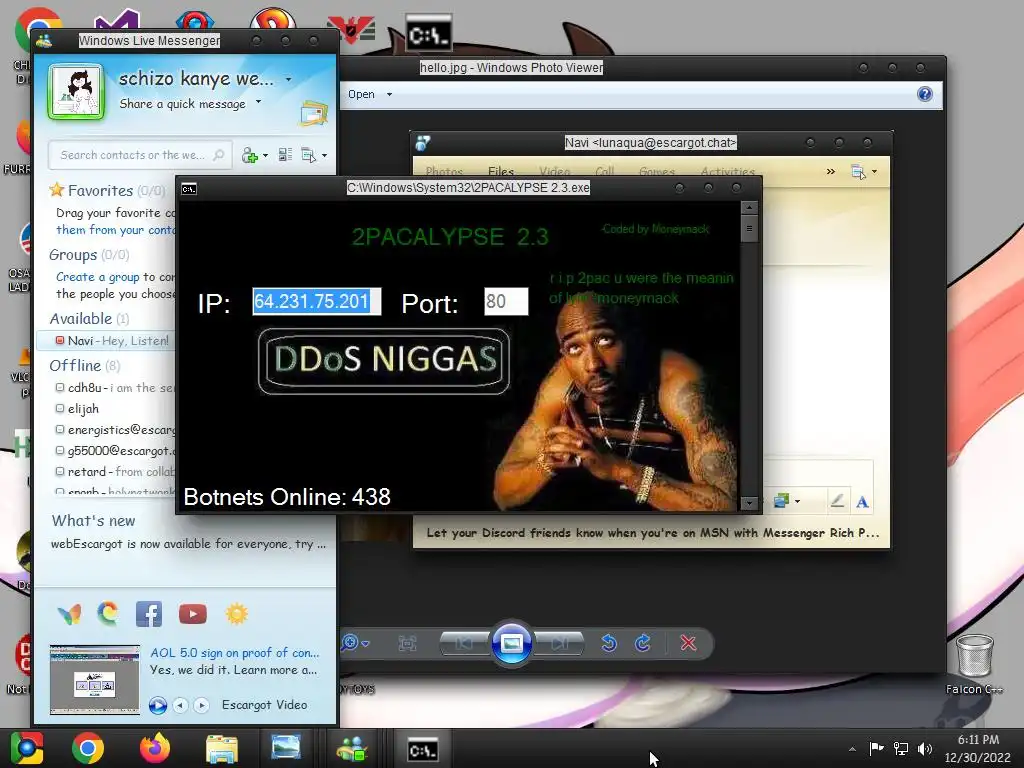This screenshot has width=1024, height=768.
Task: Open the Files tab in Navi chat window
Action: (x=501, y=171)
